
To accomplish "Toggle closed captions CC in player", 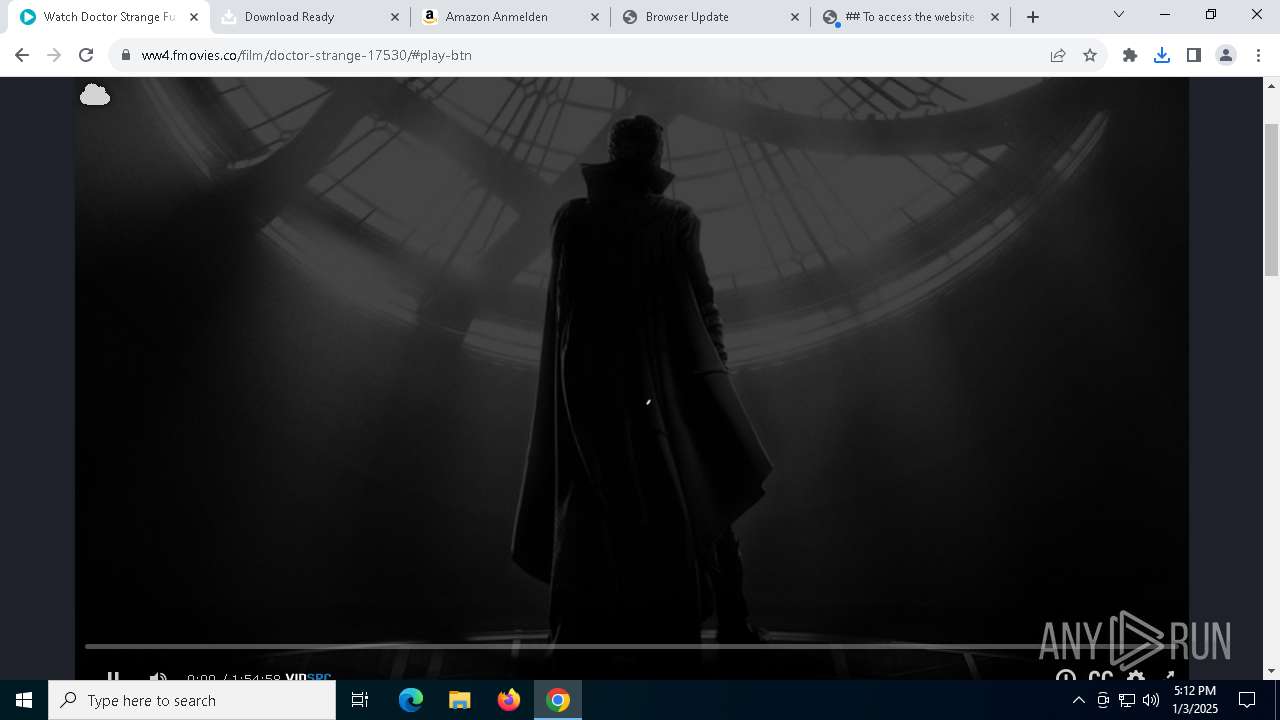I will (x=1101, y=676).
